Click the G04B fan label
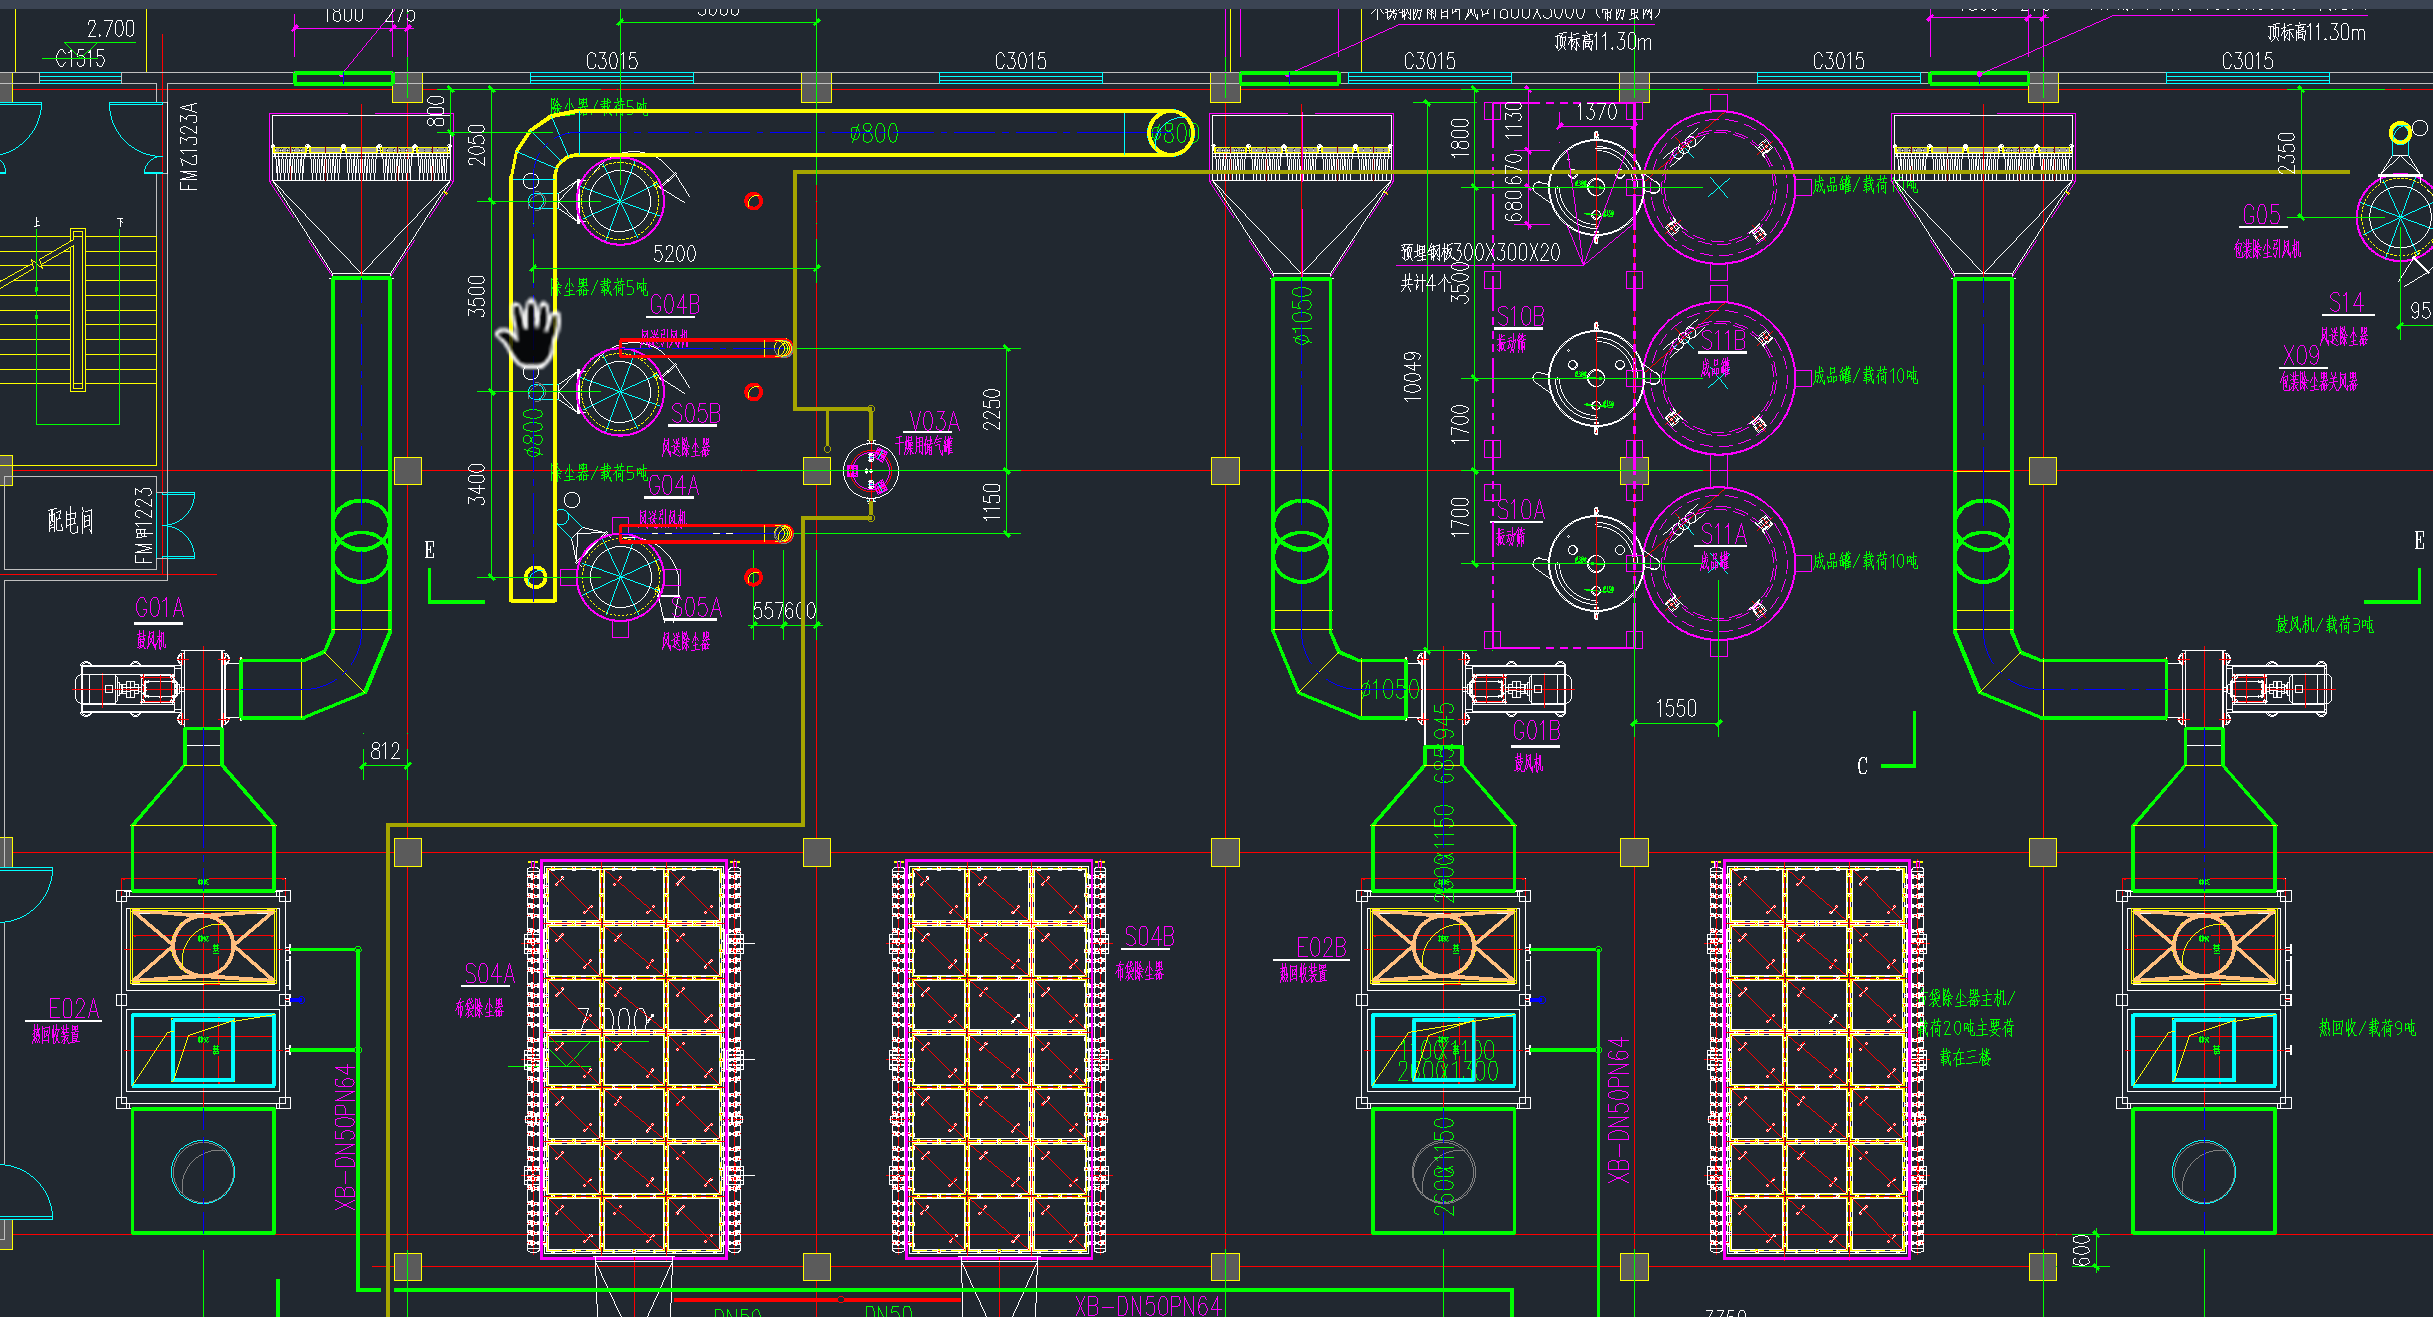2433x1317 pixels. 675,304
